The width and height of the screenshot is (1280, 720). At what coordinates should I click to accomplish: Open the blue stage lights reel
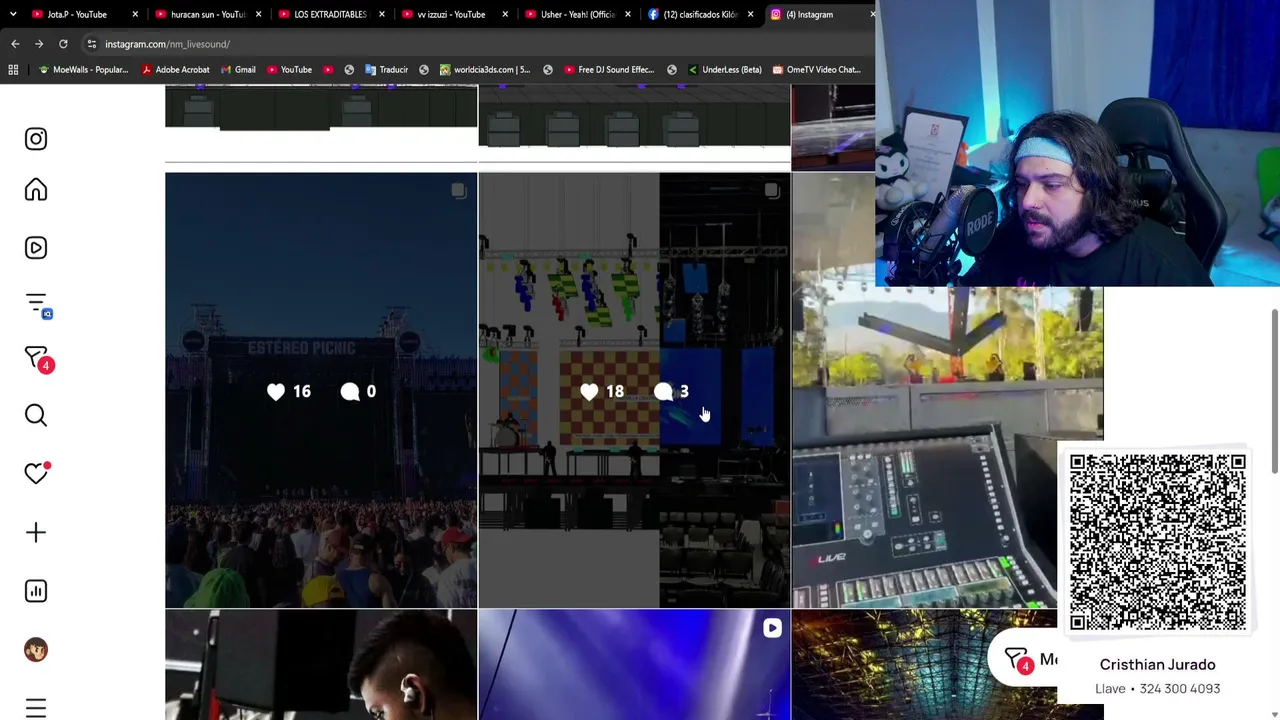[634, 665]
